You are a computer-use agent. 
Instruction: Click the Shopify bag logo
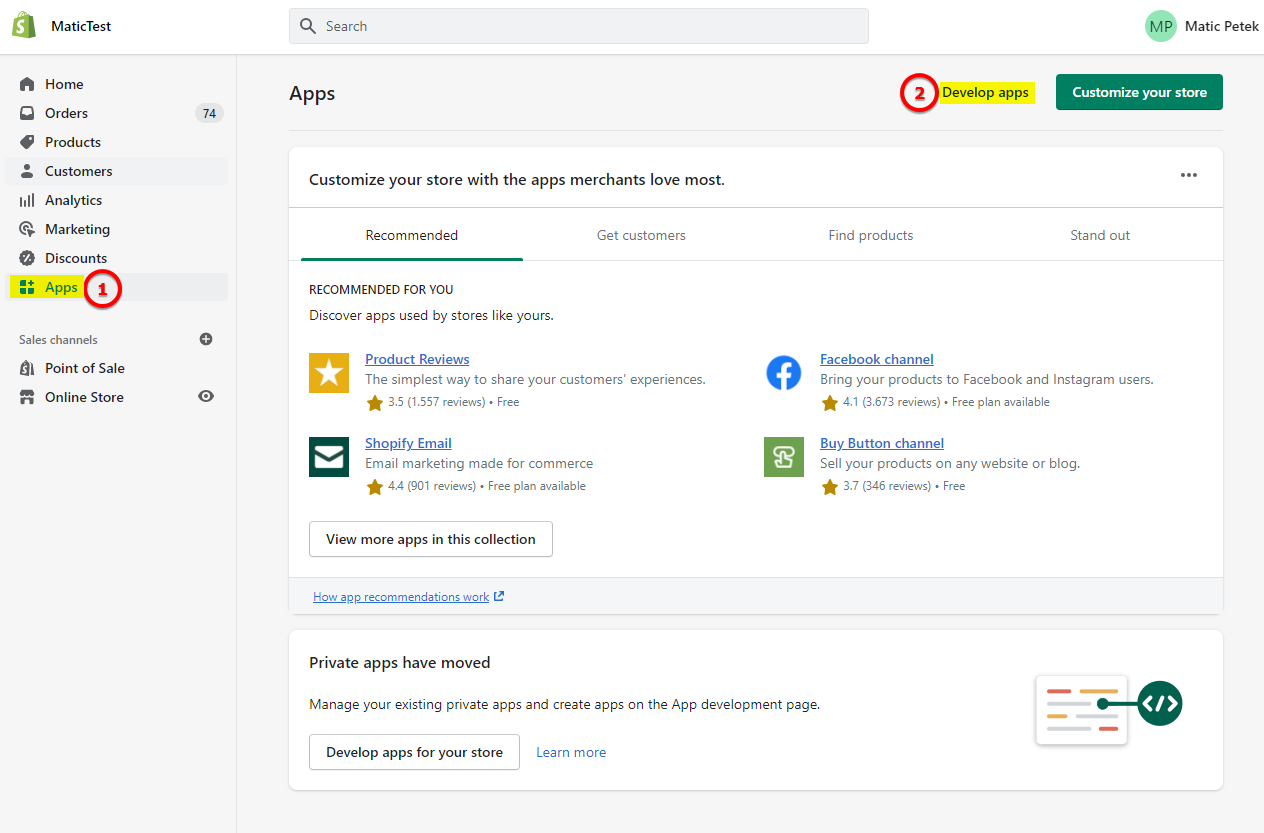tap(24, 26)
